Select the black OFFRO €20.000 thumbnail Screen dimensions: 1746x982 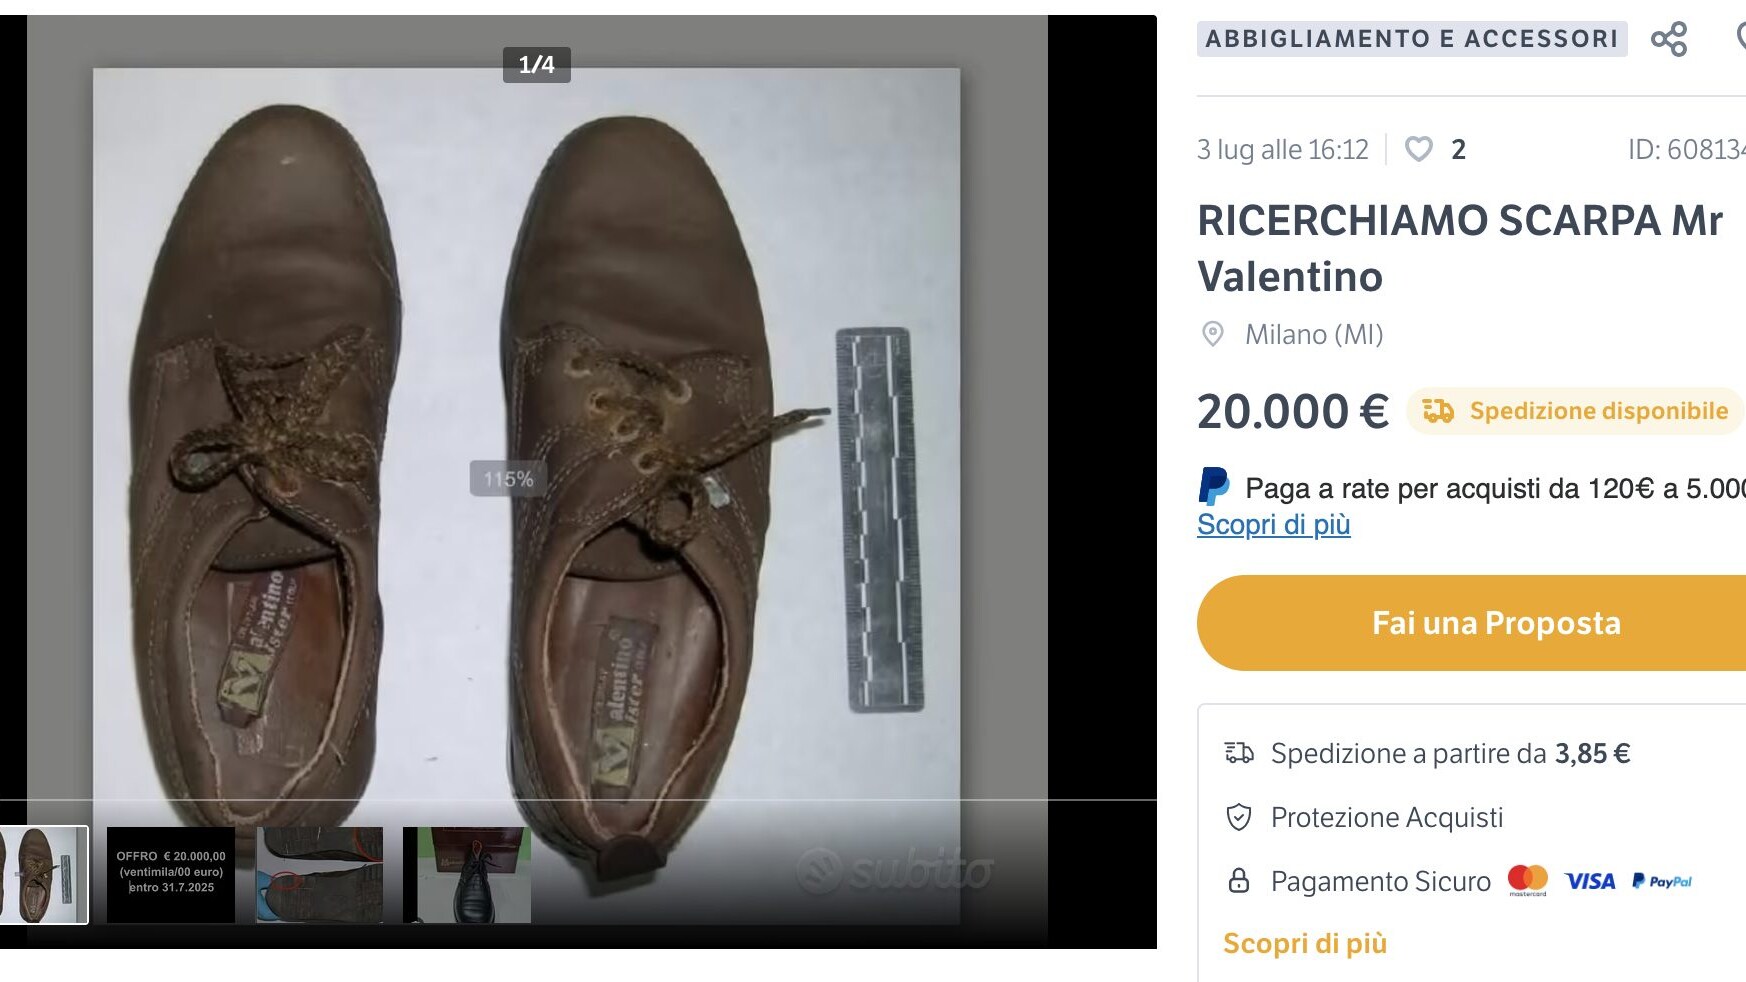(x=171, y=875)
